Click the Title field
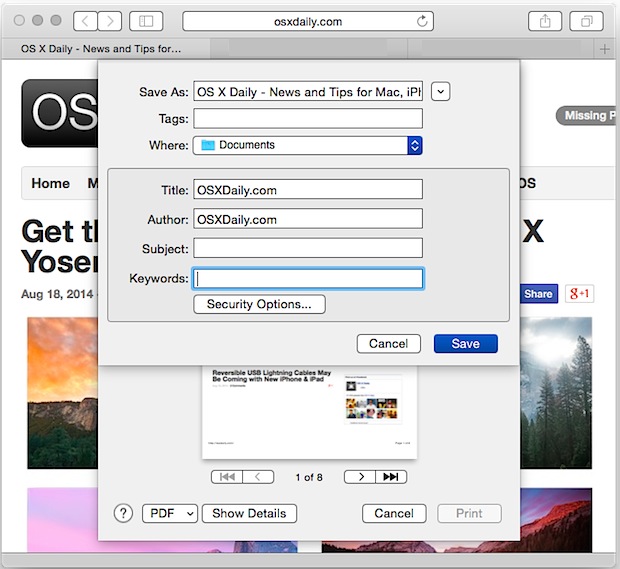620x569 pixels. coord(308,190)
